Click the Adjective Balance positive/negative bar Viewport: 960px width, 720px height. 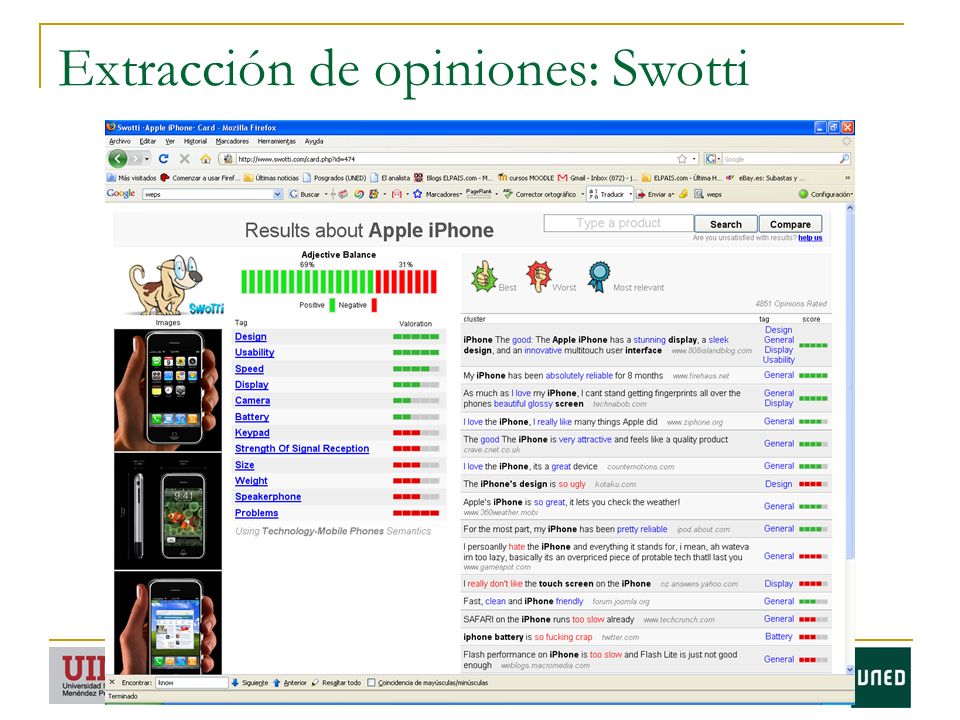[339, 282]
